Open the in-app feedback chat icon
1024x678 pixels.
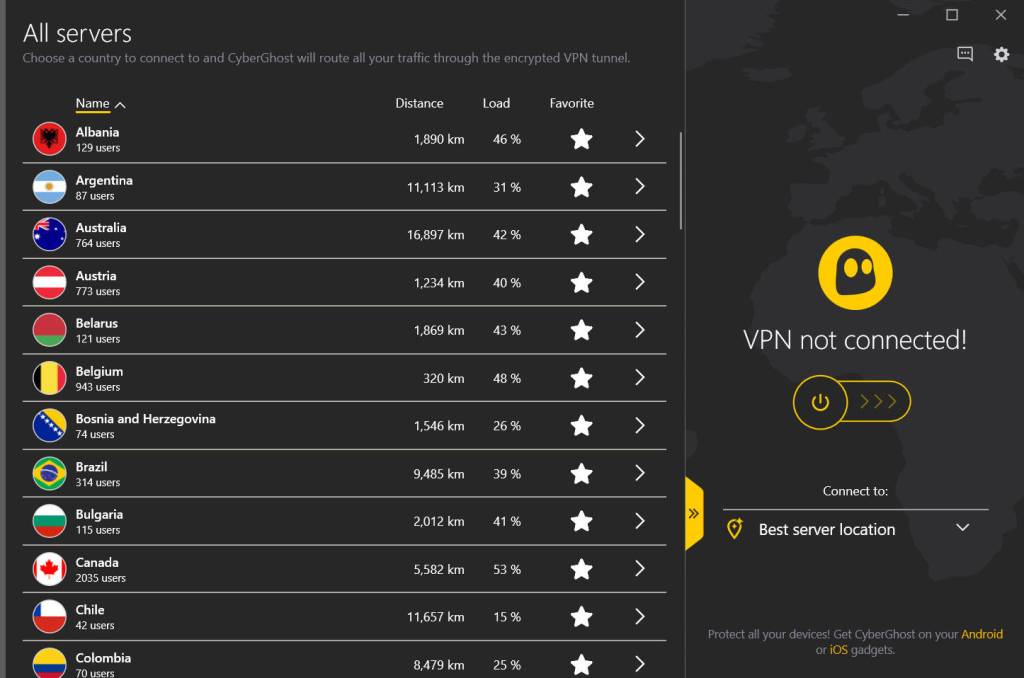pos(964,55)
